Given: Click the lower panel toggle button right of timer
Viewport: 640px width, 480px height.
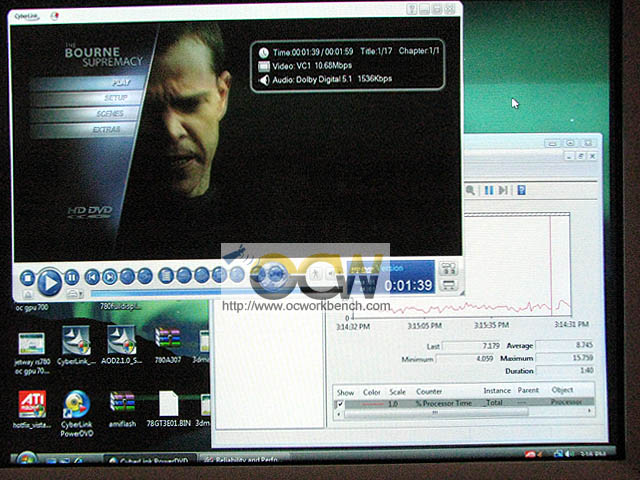Looking at the screenshot, I should click(x=449, y=285).
